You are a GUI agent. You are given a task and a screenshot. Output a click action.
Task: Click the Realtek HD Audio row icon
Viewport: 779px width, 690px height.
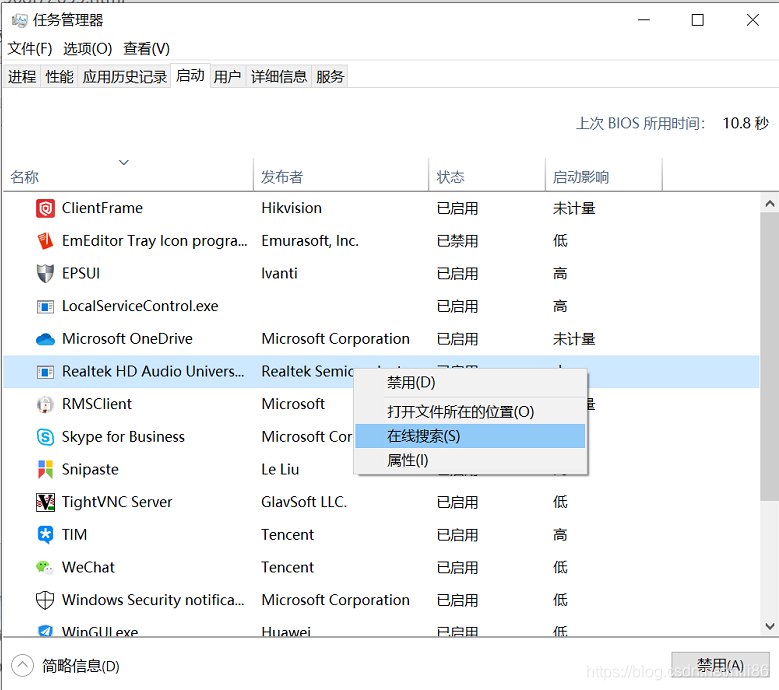(x=45, y=372)
